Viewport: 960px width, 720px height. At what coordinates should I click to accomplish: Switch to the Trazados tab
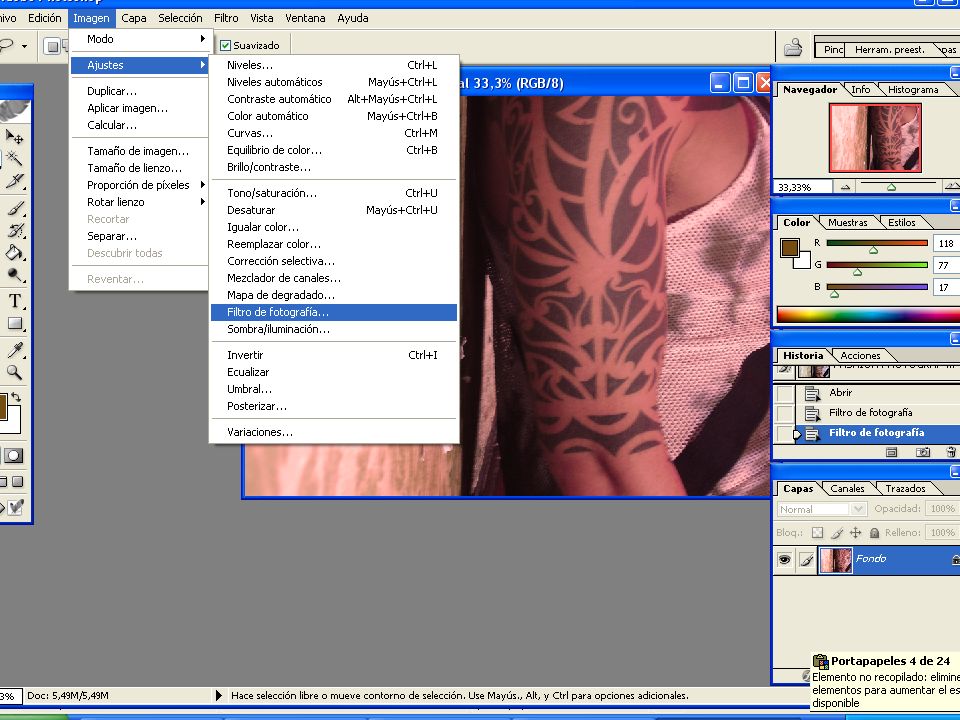coord(905,488)
